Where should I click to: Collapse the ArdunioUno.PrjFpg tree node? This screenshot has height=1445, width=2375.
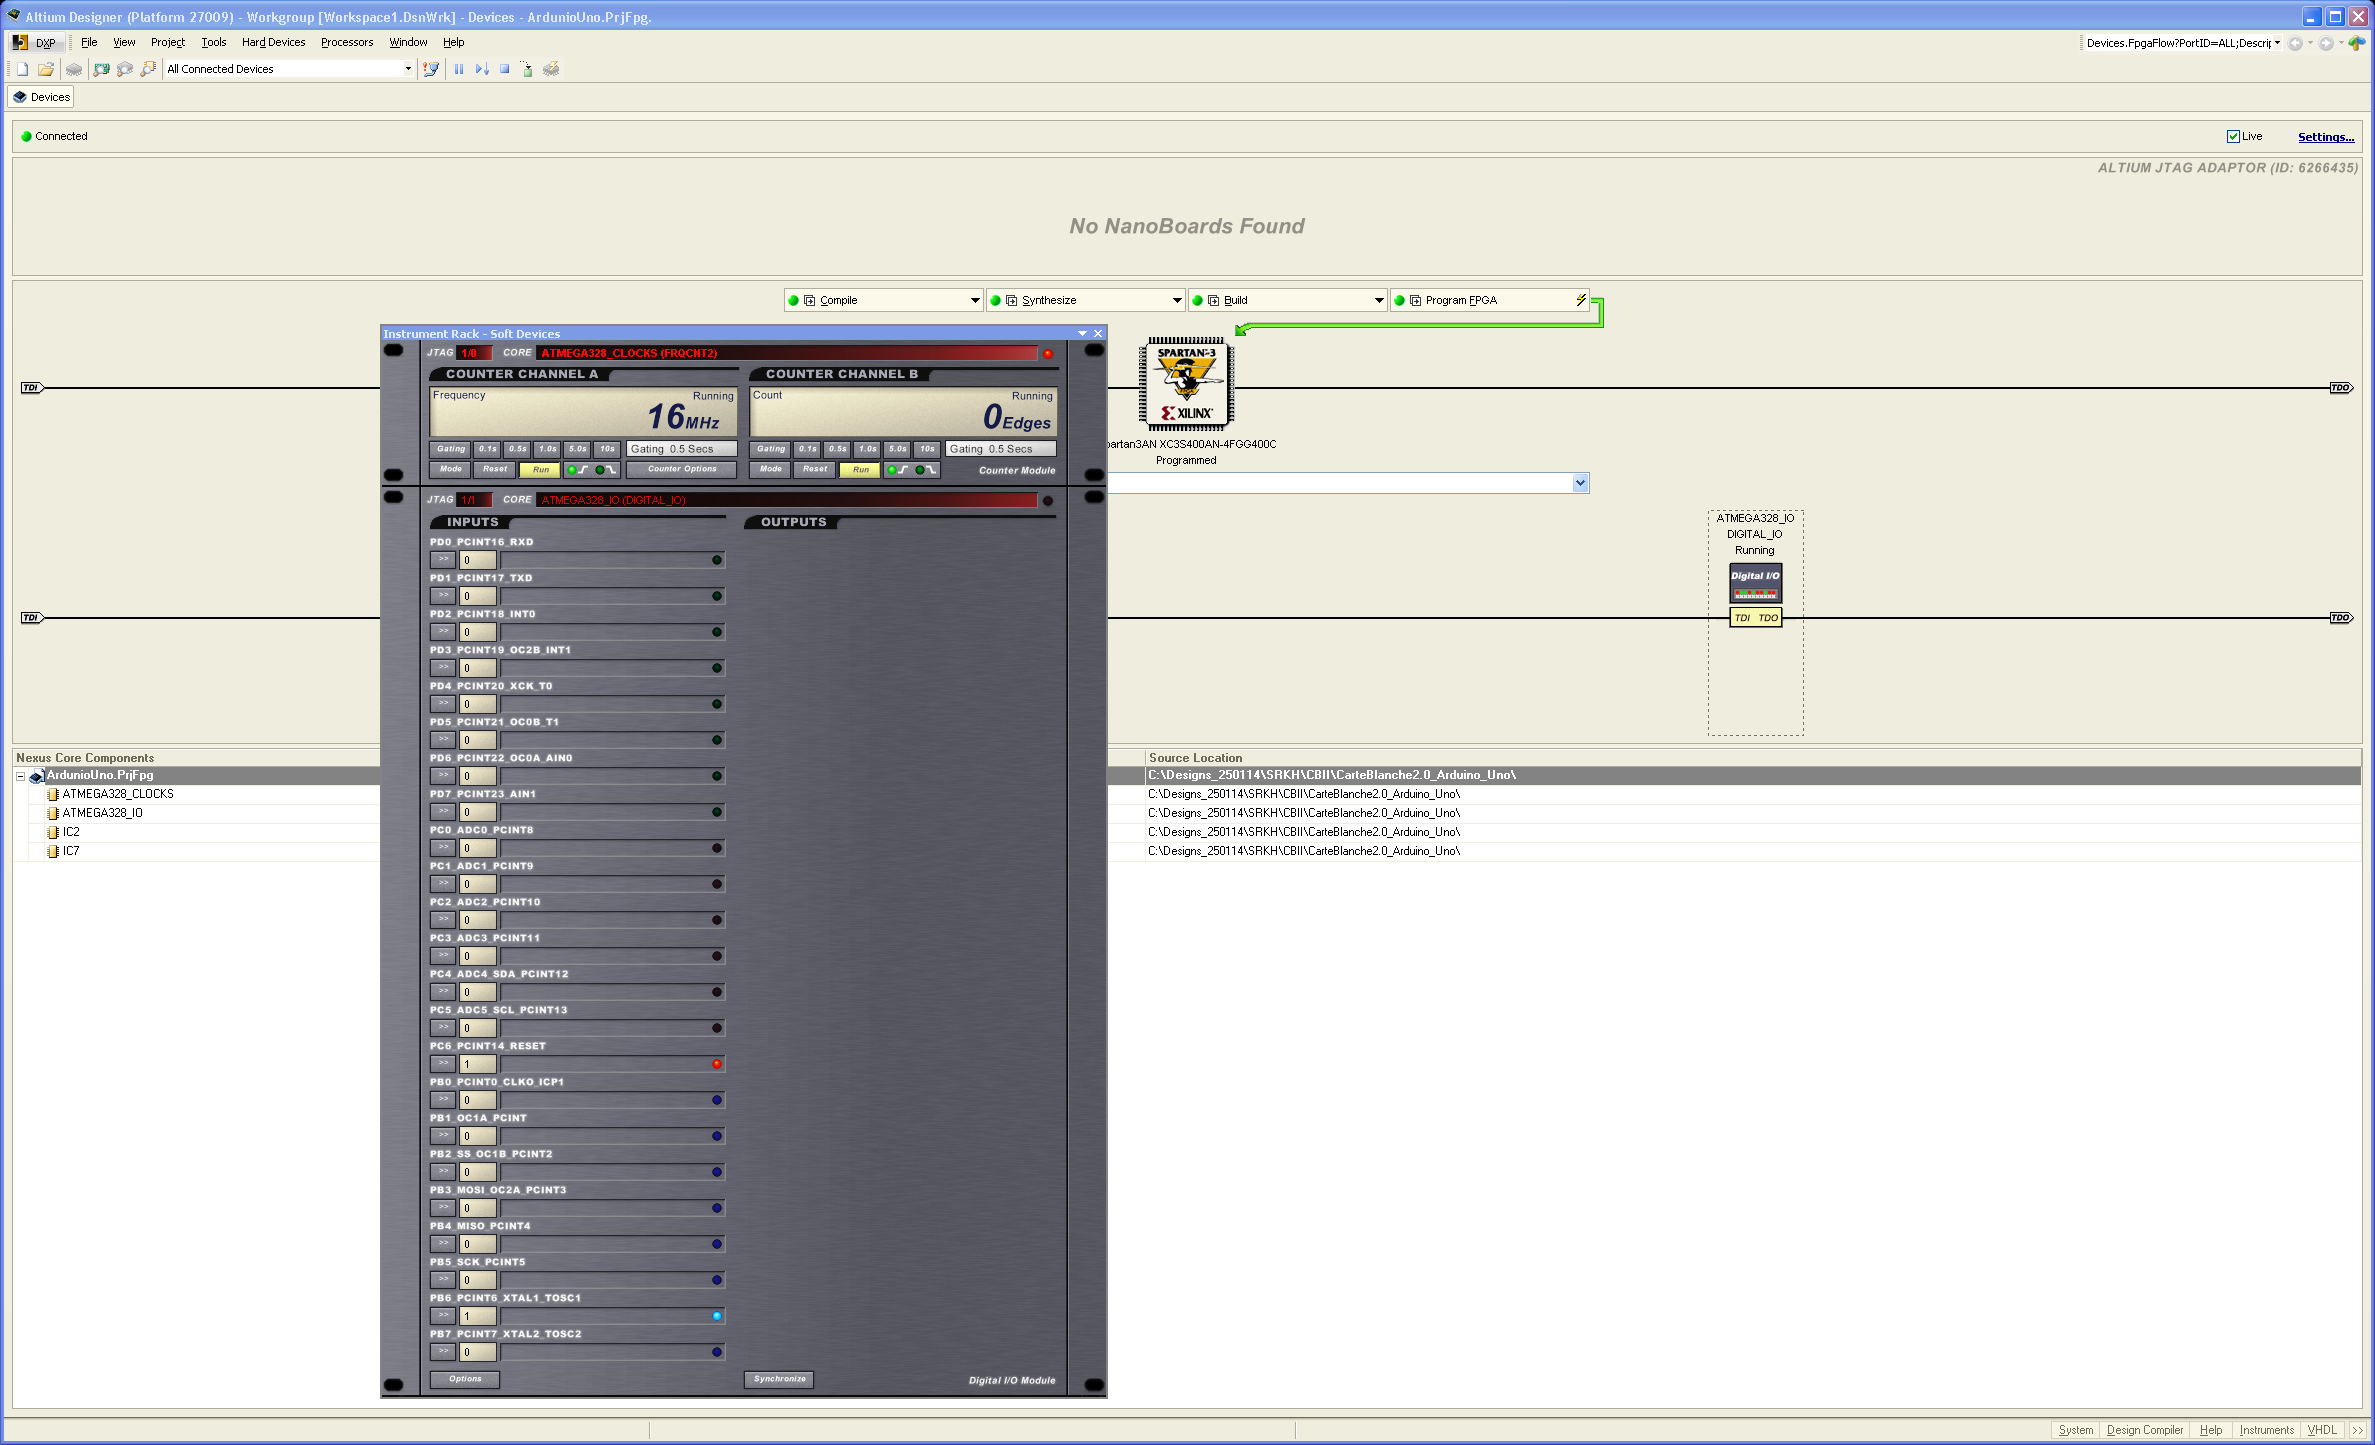[20, 776]
